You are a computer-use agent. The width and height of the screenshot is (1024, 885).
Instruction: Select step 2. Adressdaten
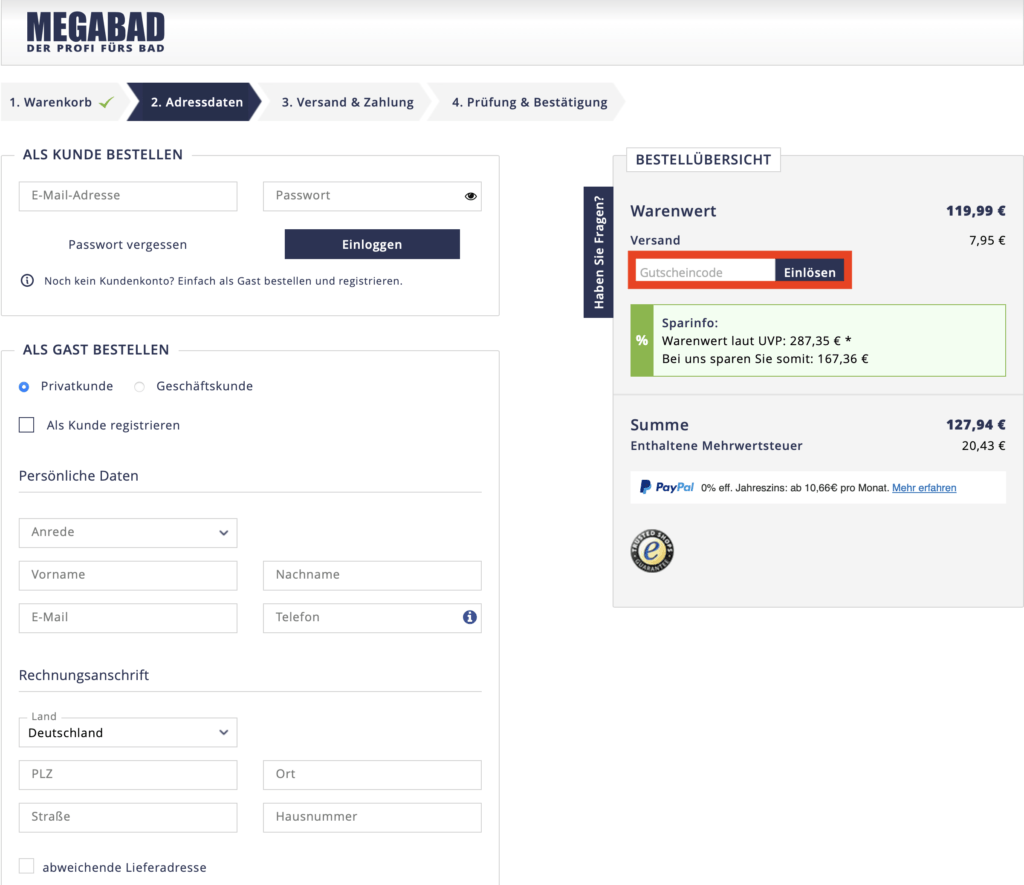pos(196,102)
